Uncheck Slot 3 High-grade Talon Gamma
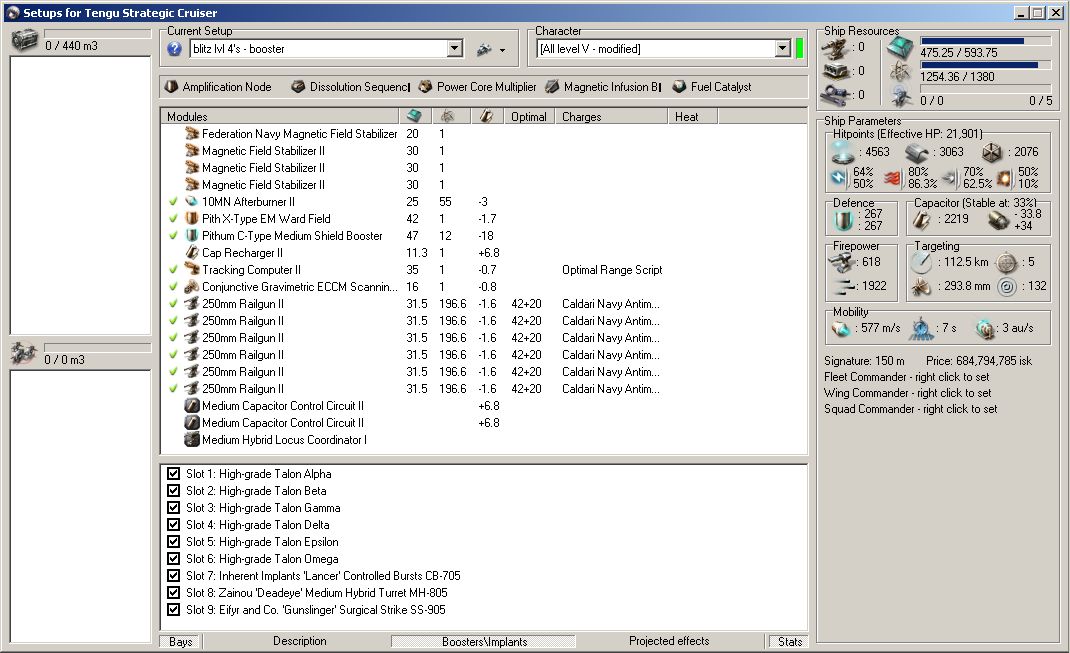 [x=173, y=508]
